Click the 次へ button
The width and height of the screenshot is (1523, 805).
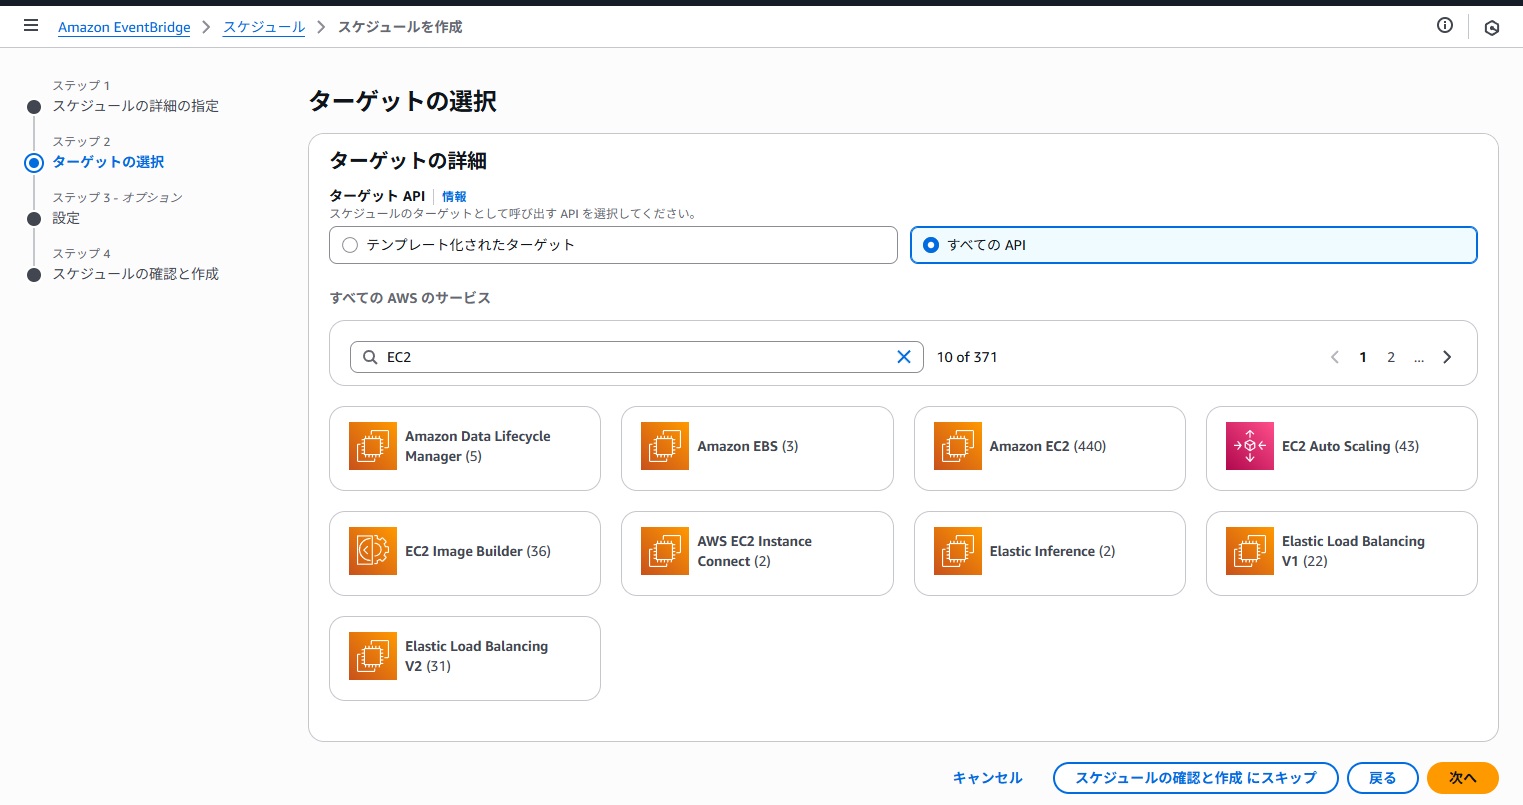[1462, 778]
